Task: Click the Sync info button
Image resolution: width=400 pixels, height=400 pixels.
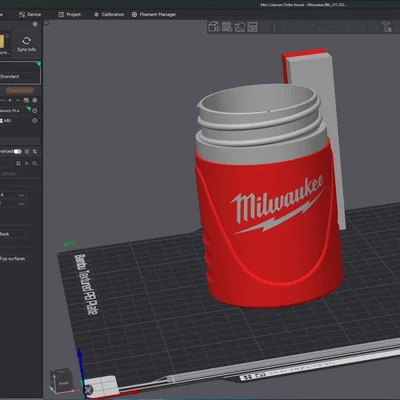Action: pos(27,44)
